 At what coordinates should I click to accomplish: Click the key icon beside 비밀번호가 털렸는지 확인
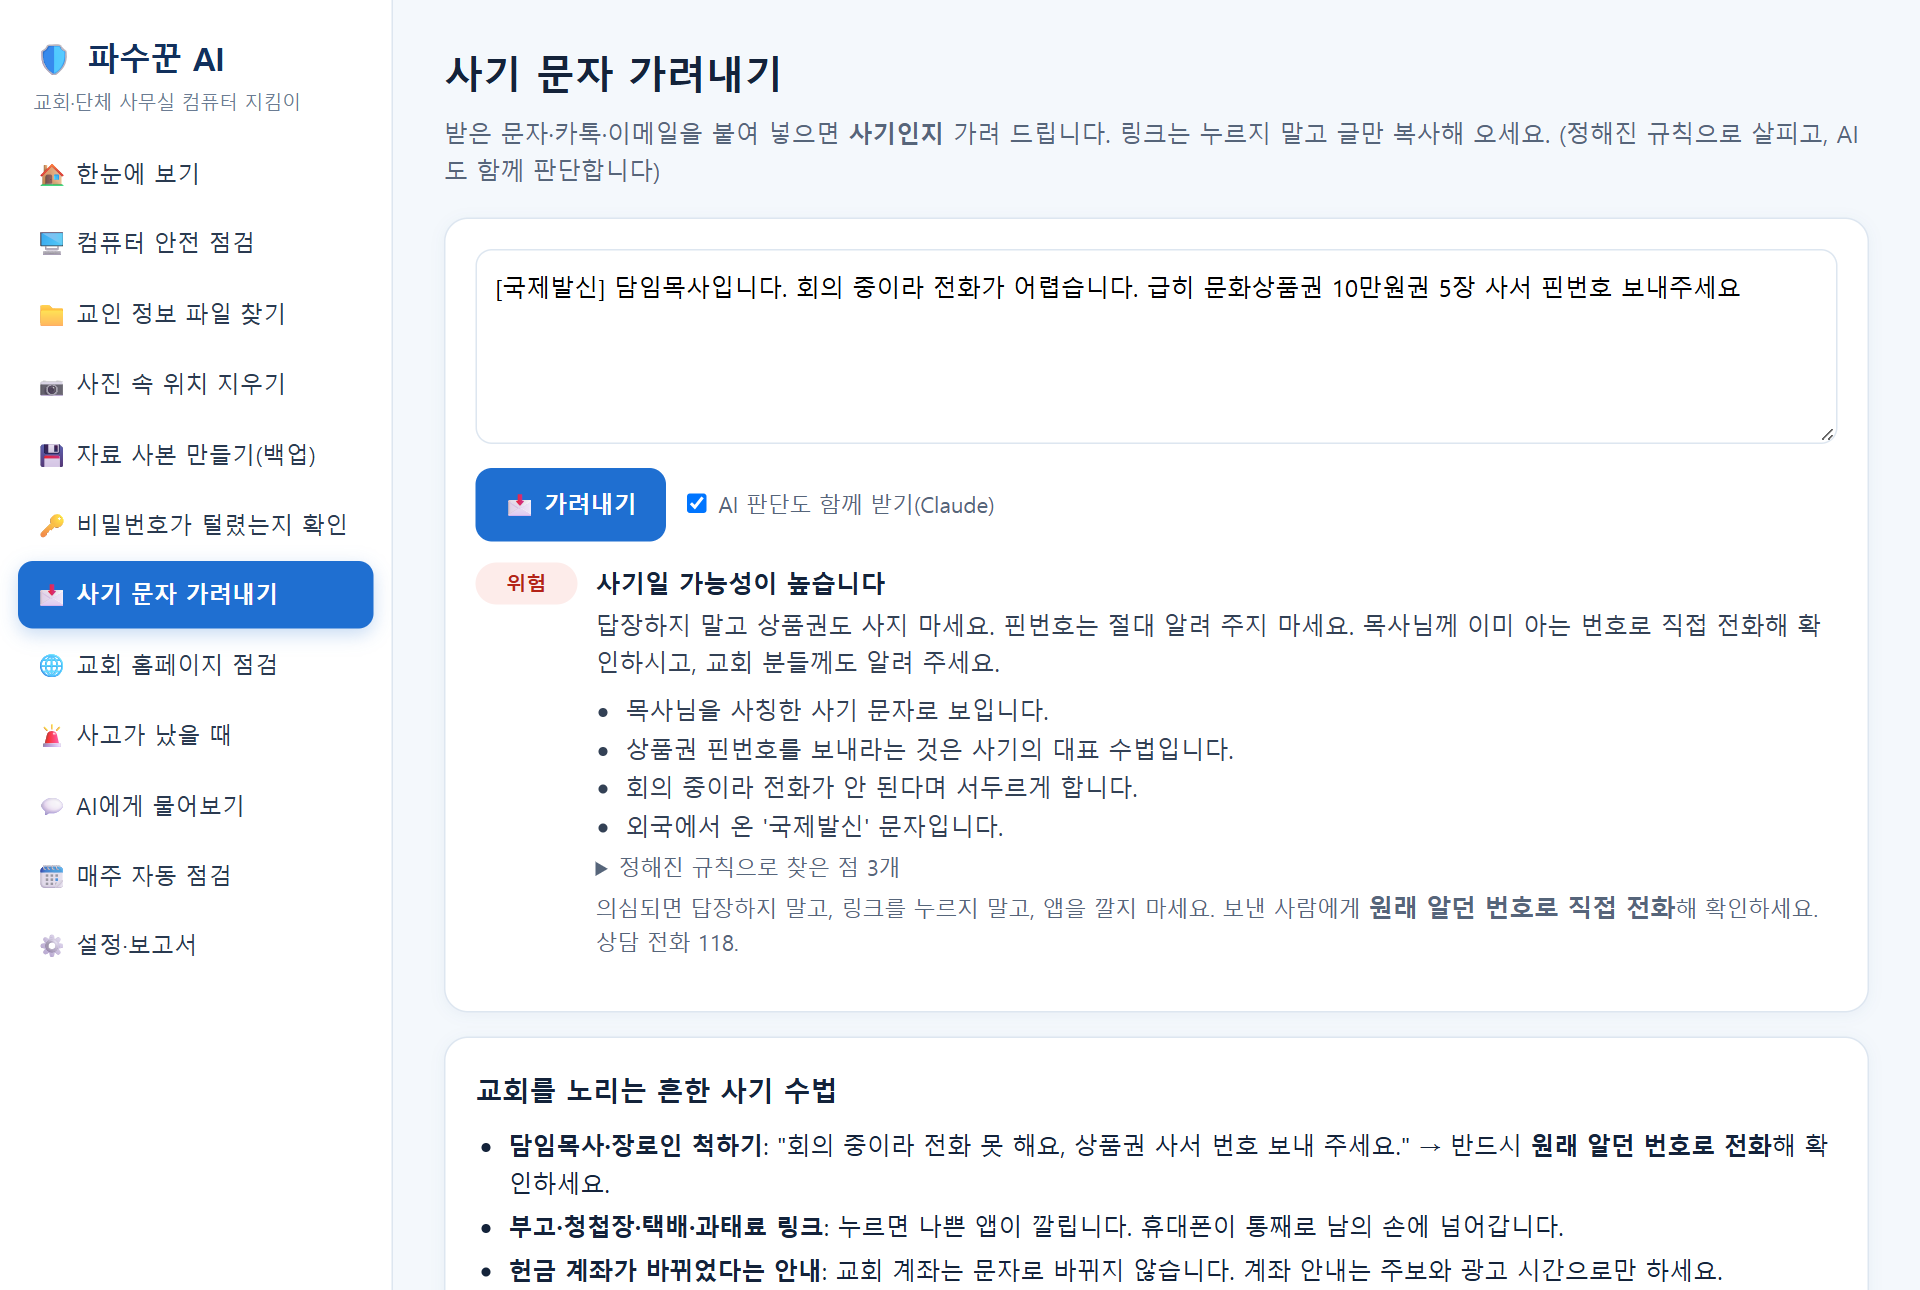point(51,526)
